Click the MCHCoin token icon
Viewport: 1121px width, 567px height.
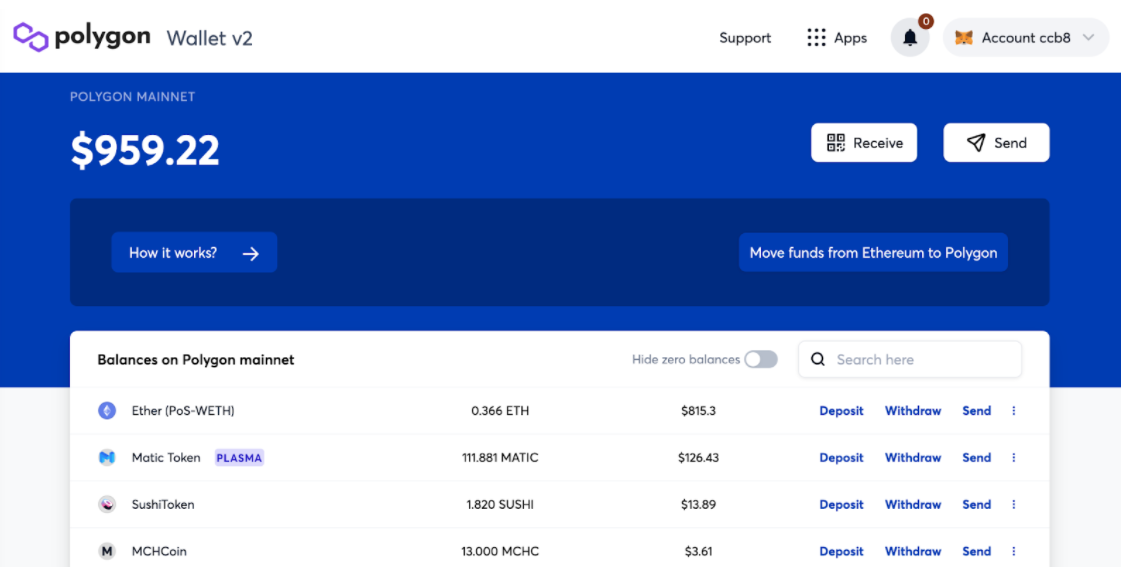tap(107, 551)
